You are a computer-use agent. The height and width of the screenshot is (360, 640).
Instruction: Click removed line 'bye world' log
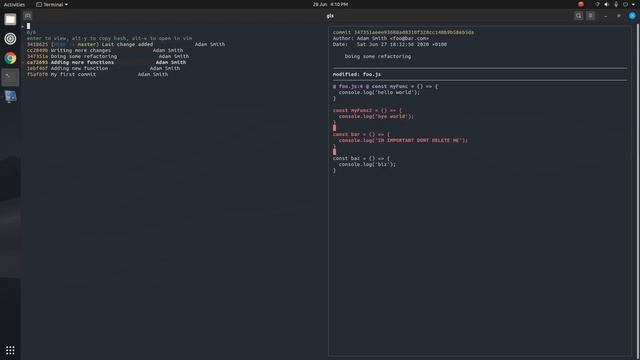tap(376, 116)
